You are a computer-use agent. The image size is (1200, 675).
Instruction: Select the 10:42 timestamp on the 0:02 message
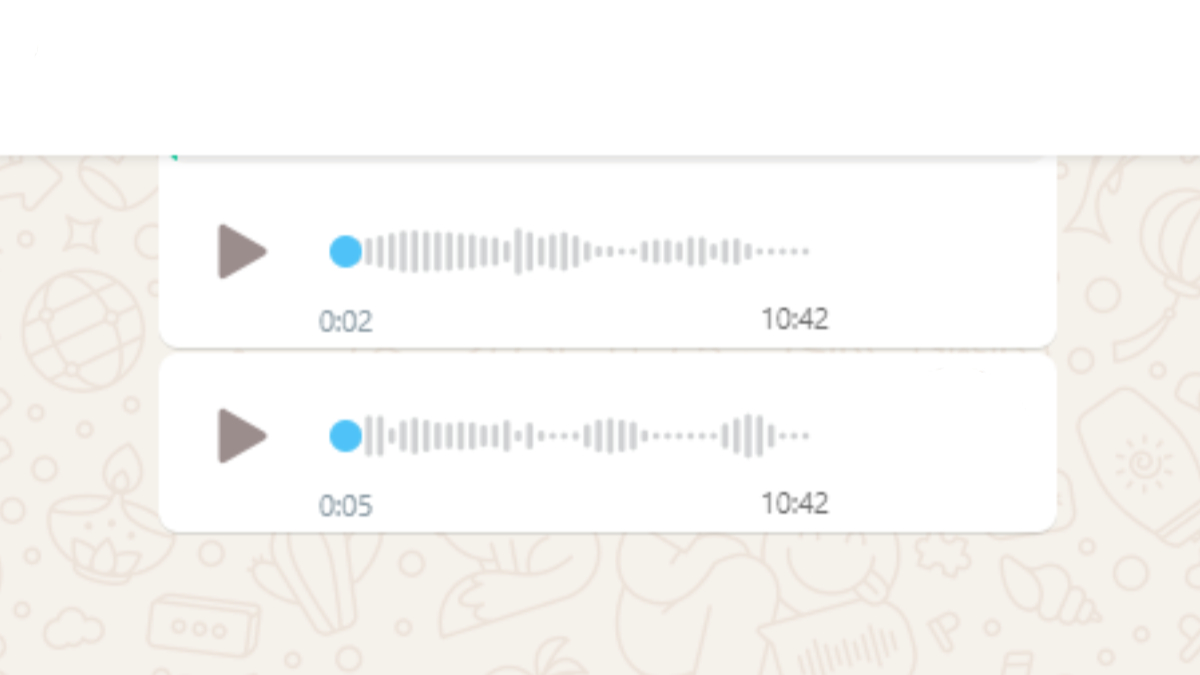point(795,319)
